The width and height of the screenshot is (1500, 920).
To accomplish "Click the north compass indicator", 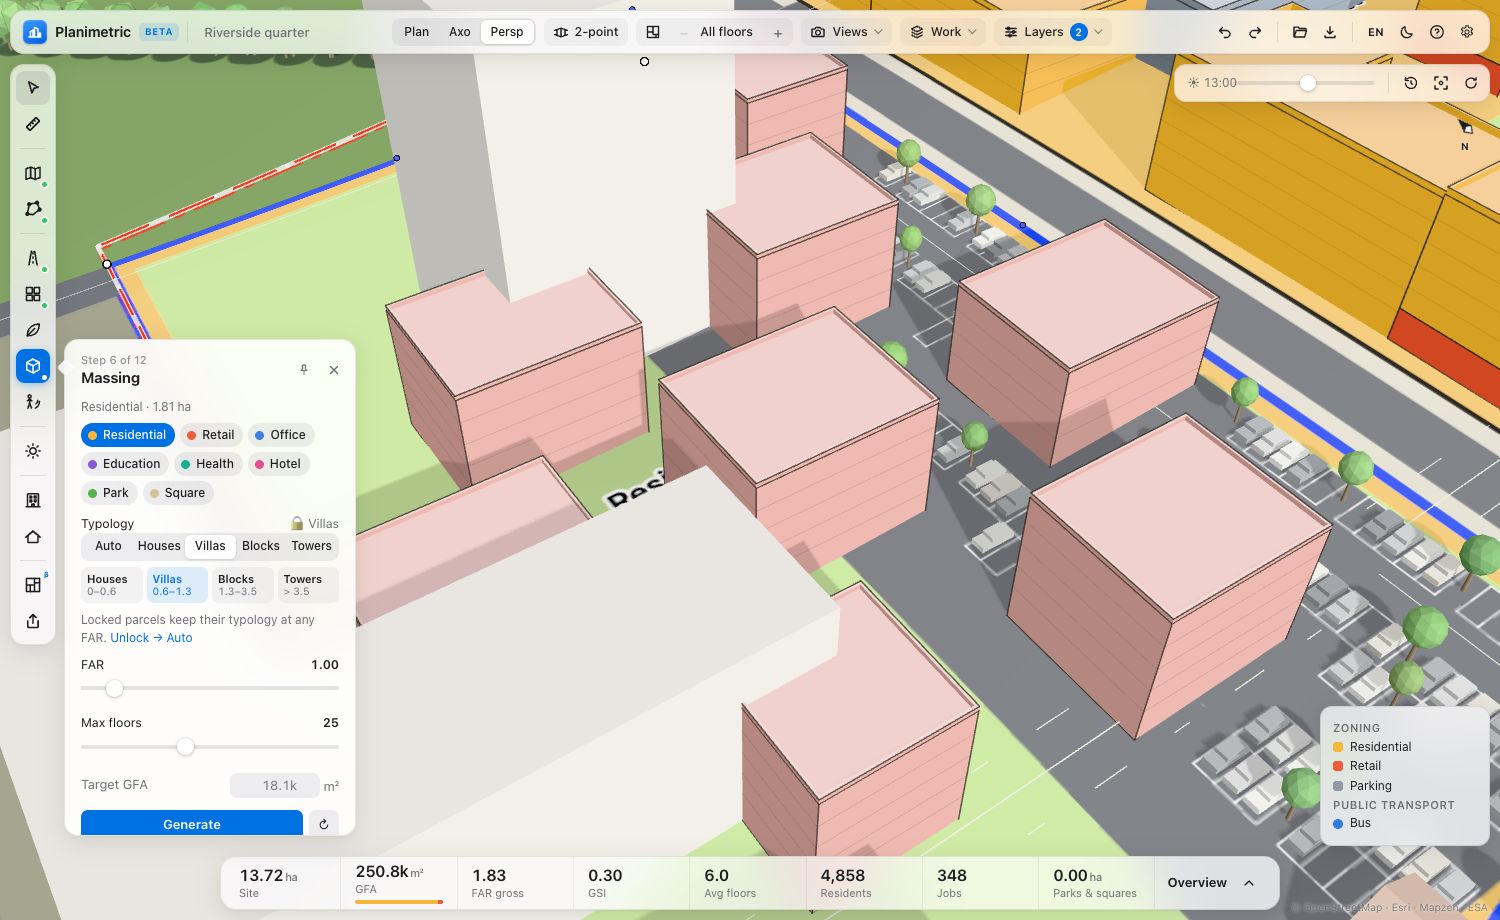I will (x=1465, y=135).
